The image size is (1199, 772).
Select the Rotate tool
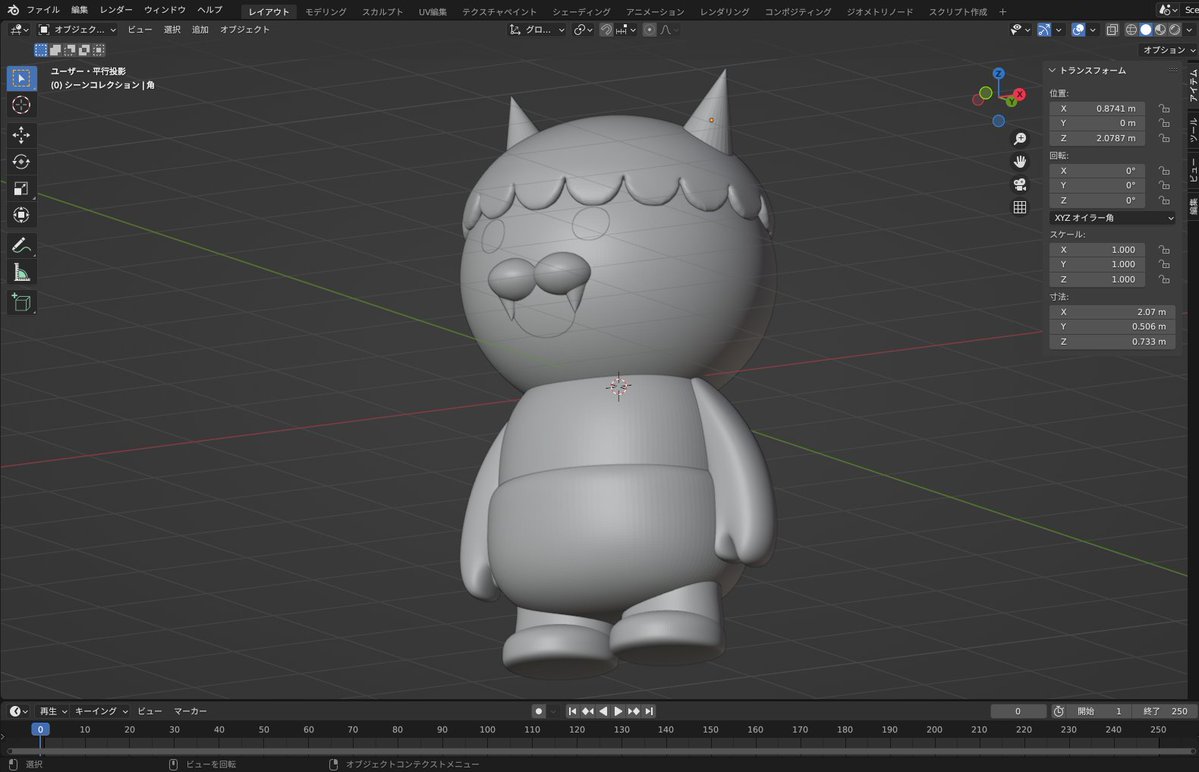tap(21, 161)
